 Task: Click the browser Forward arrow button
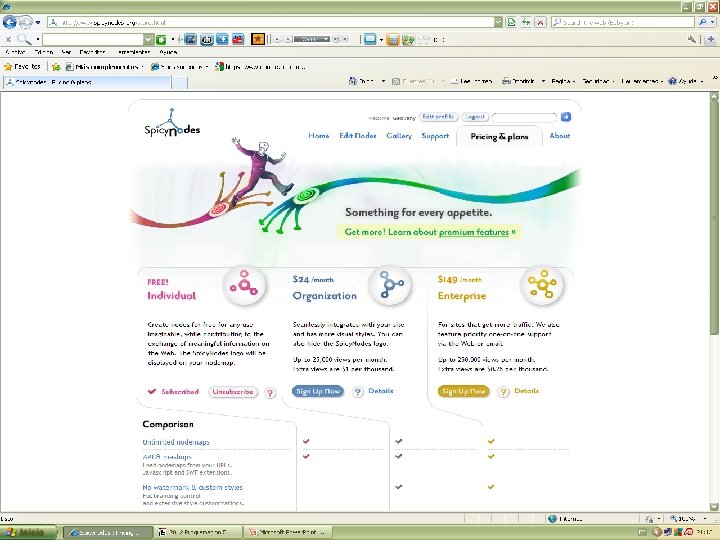tap(25, 22)
